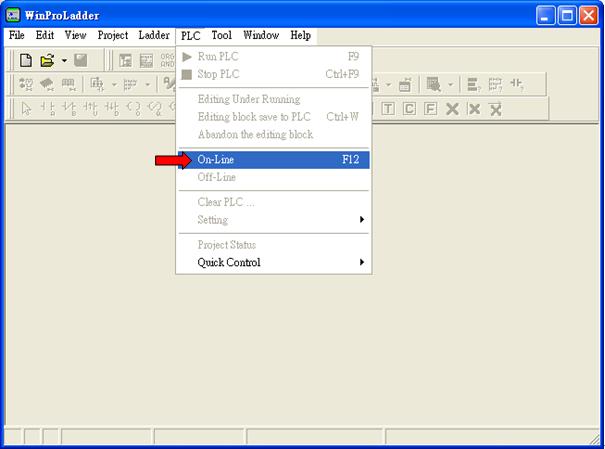Click the Save diskette icon
Image resolution: width=605 pixels, height=449 pixels.
click(x=81, y=60)
